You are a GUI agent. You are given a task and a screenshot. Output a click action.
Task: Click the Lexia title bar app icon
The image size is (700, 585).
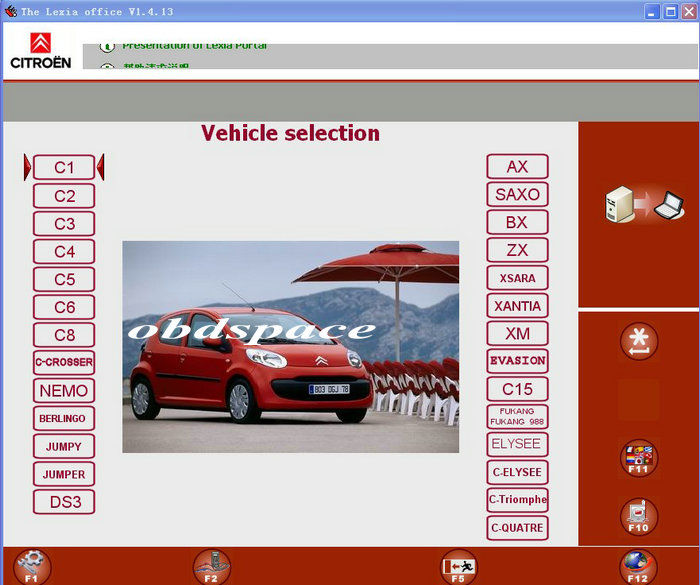pos(11,11)
